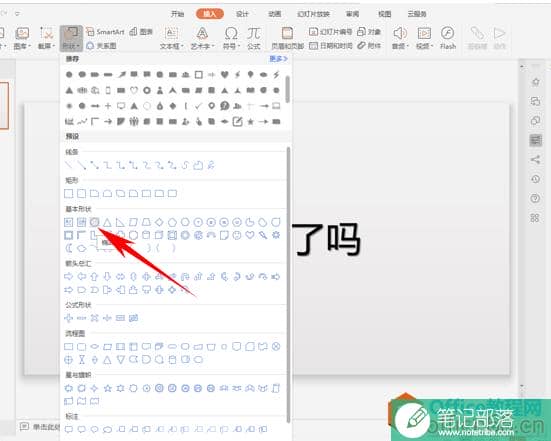Screen dimensions: 551x441
Task: Choose the ellipse basic shape
Action: tap(94, 222)
